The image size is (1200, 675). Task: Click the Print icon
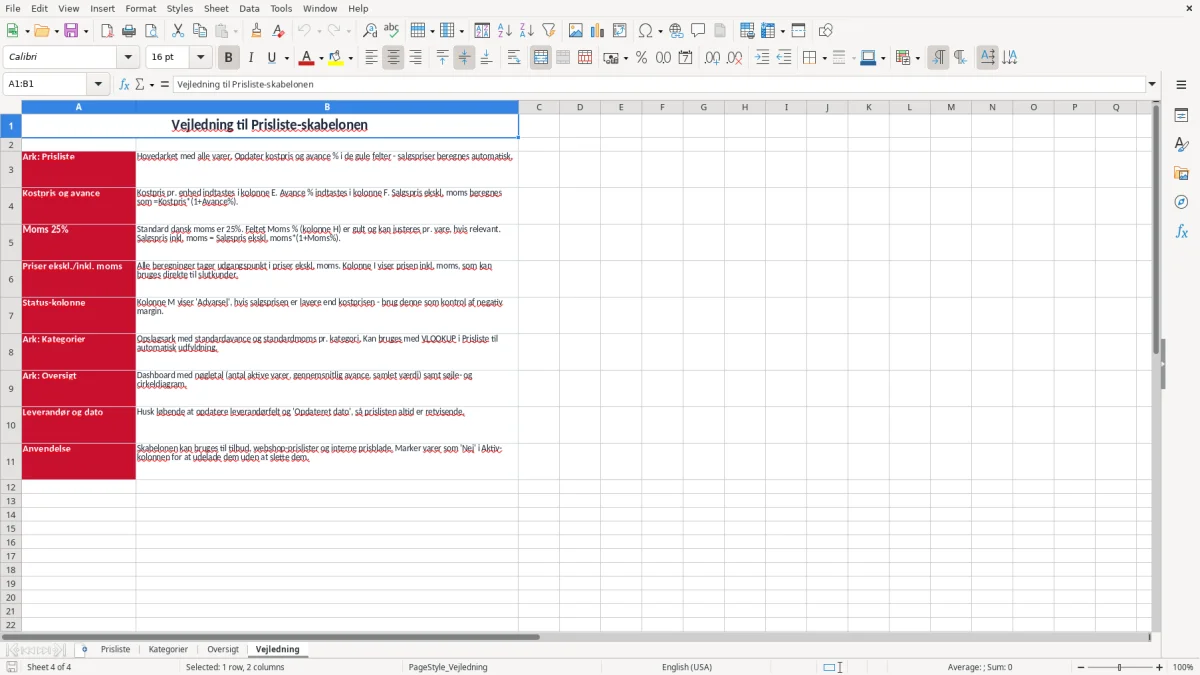129,31
